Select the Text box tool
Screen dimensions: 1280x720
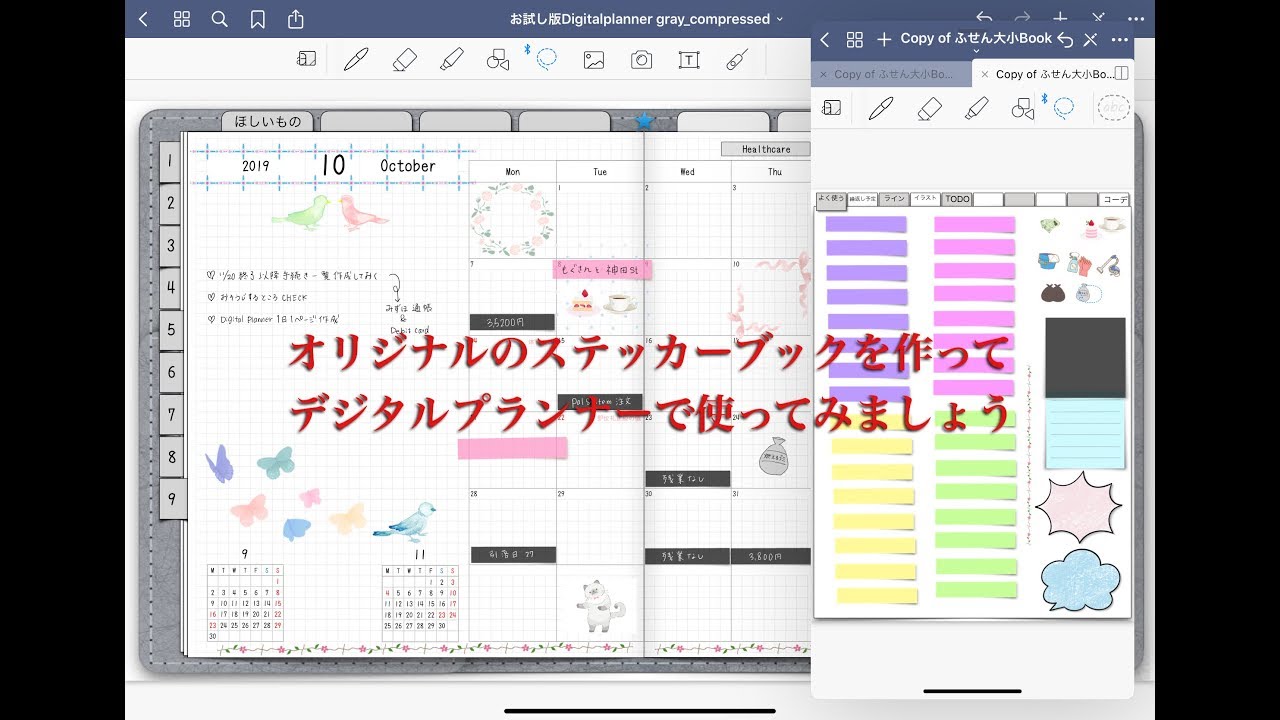tap(689, 60)
